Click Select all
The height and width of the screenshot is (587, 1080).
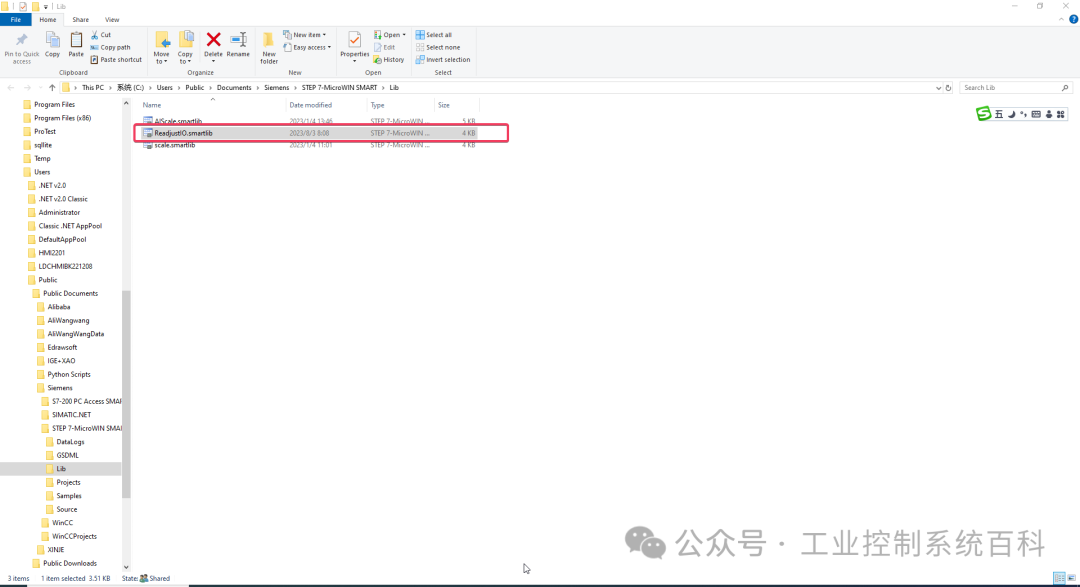point(434,34)
